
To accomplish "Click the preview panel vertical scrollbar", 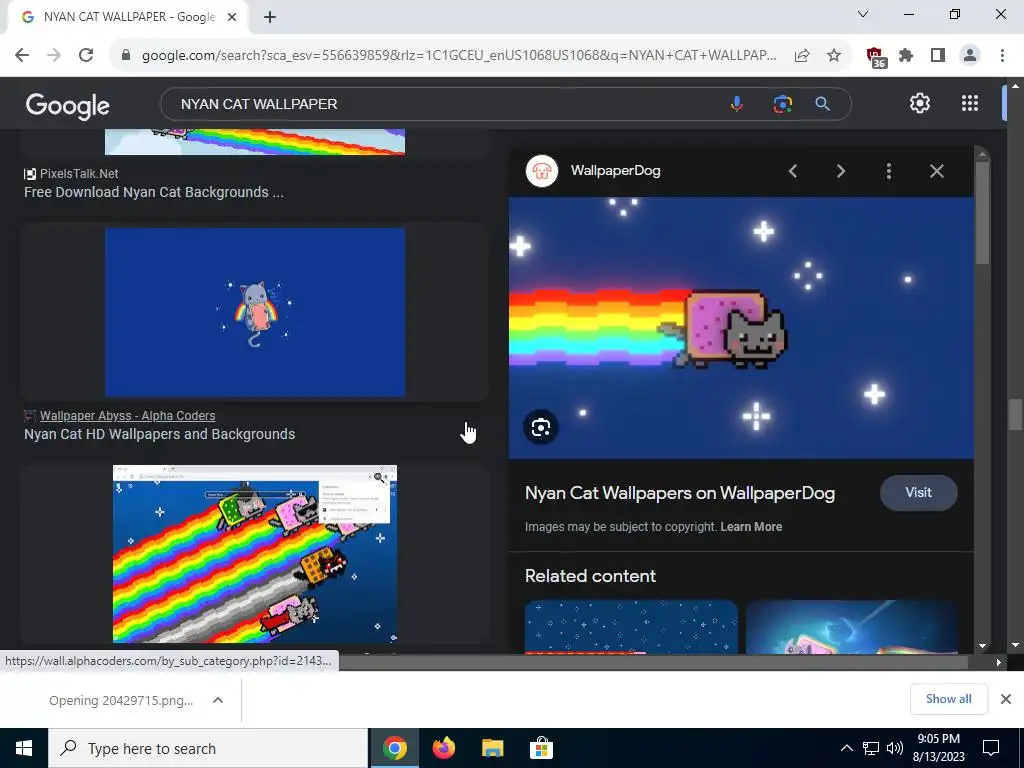I will tap(982, 212).
